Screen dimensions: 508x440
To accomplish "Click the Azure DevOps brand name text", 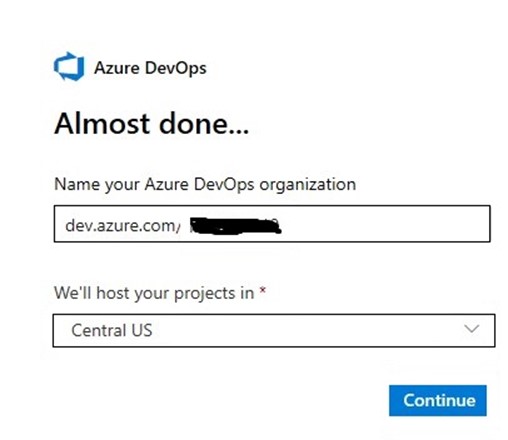I will click(150, 68).
